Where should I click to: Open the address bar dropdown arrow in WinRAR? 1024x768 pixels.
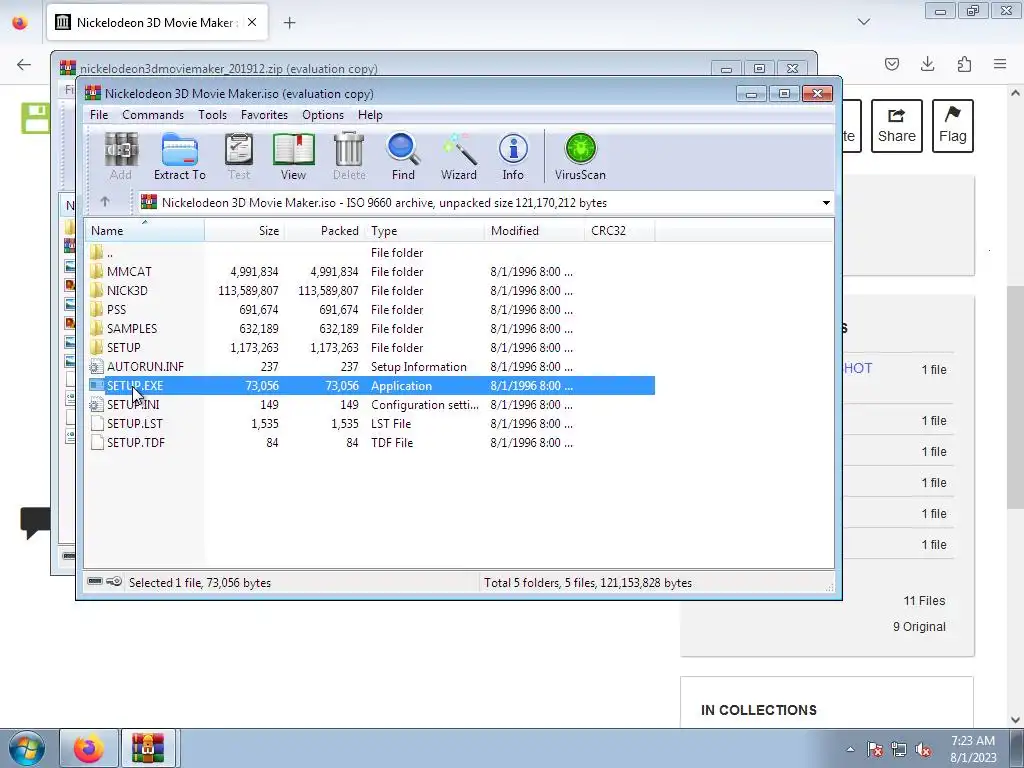pos(826,202)
